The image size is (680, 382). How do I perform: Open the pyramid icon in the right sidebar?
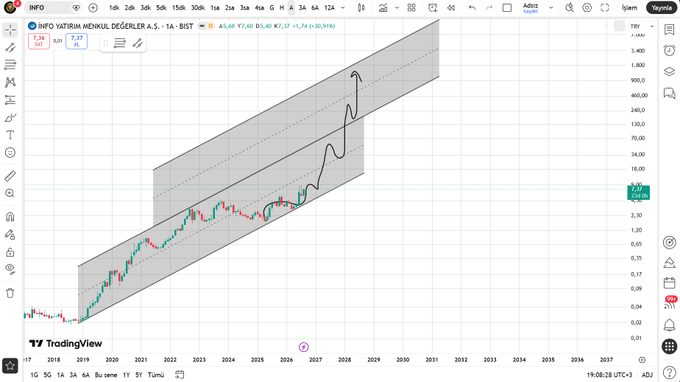click(669, 263)
